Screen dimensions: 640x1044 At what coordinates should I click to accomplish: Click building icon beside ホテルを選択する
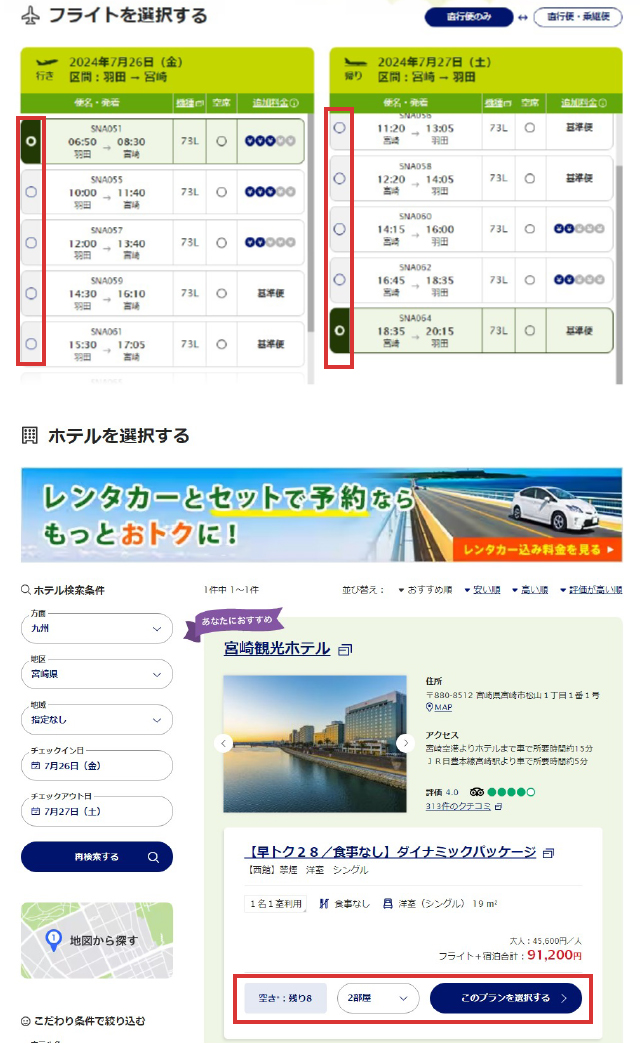(x=30, y=435)
